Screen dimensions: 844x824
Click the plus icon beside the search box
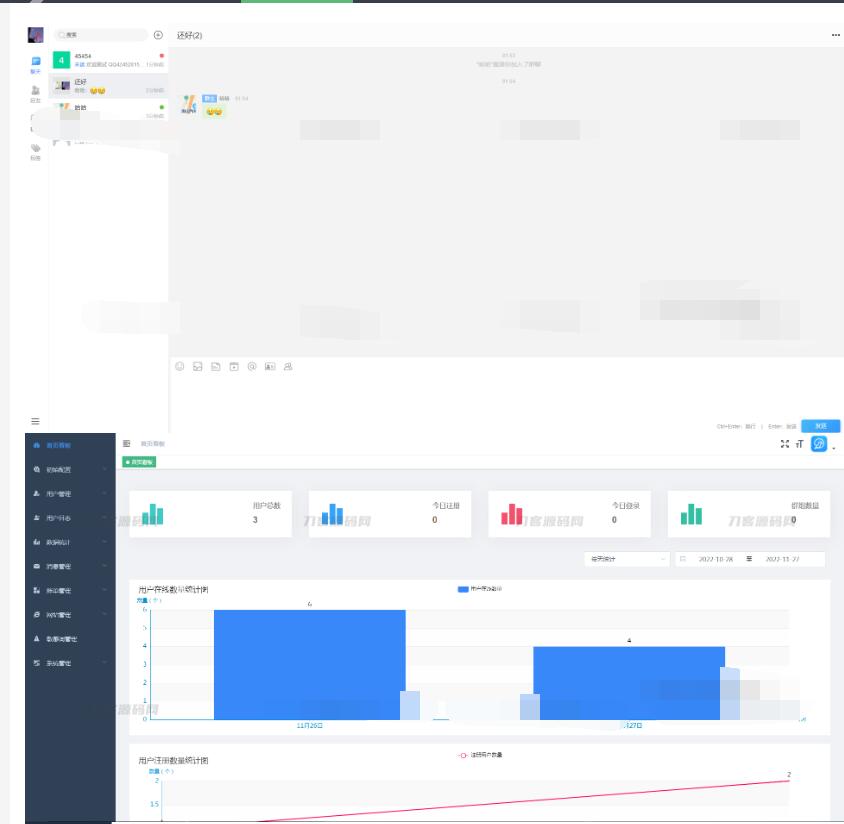[158, 35]
